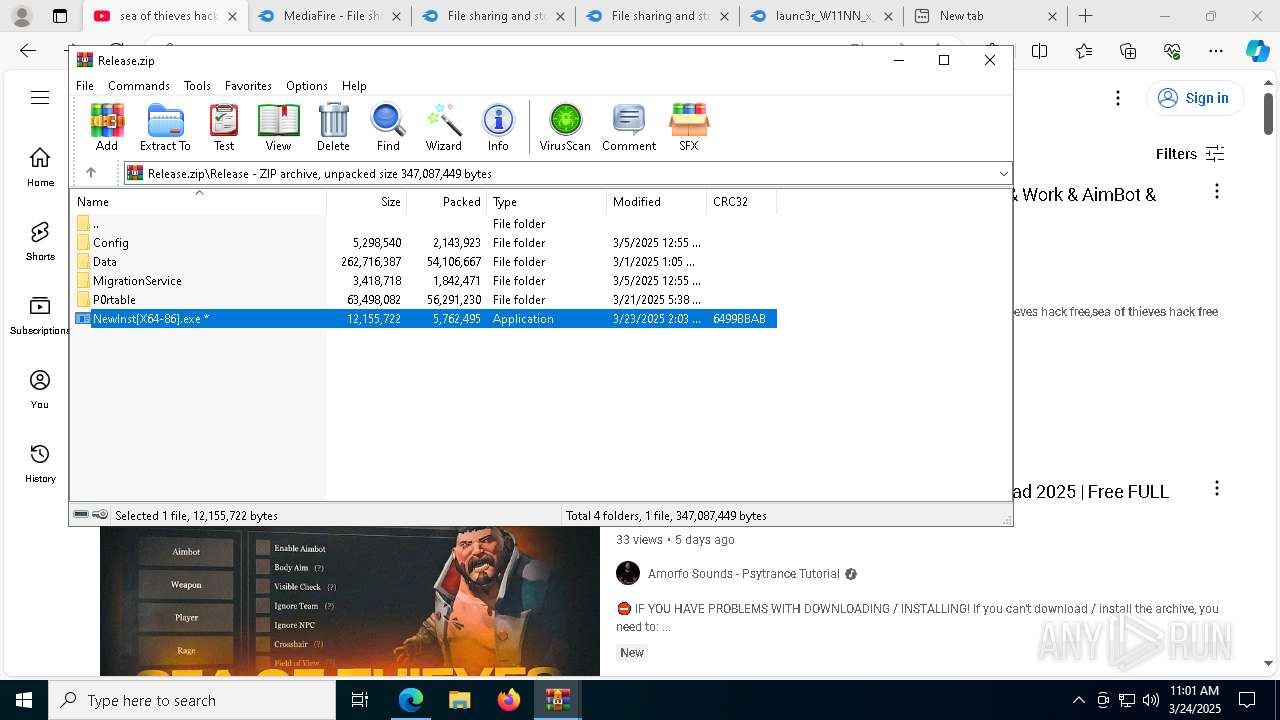Click the Type here to search box
Image resolution: width=1280 pixels, height=720 pixels.
192,700
